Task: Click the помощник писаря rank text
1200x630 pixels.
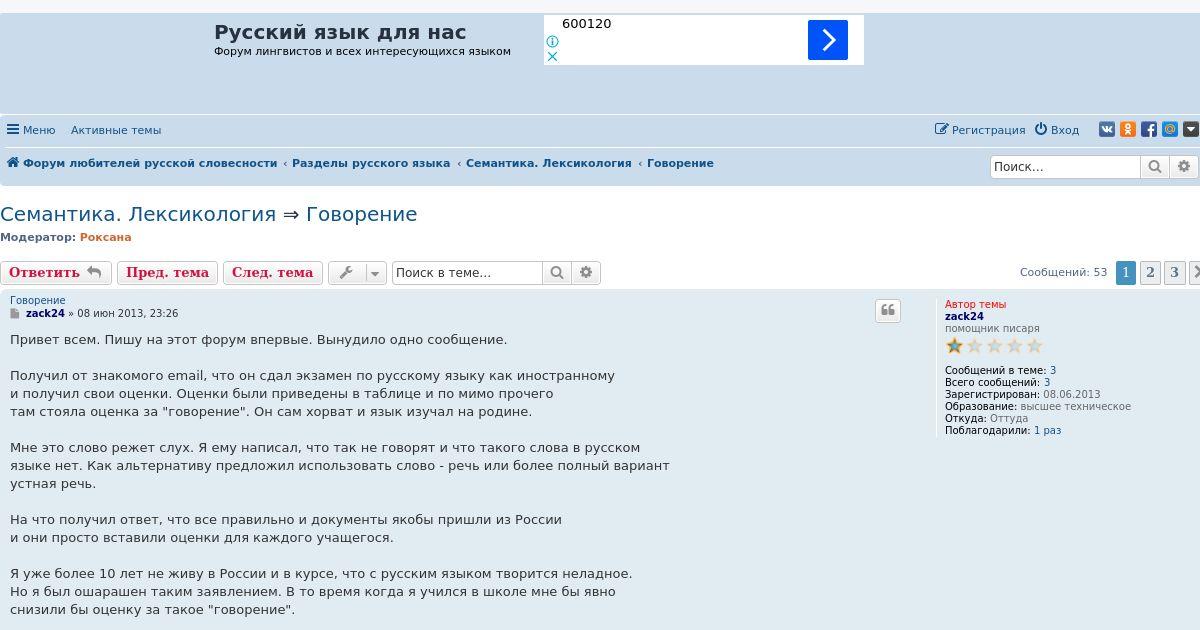Action: (992, 328)
